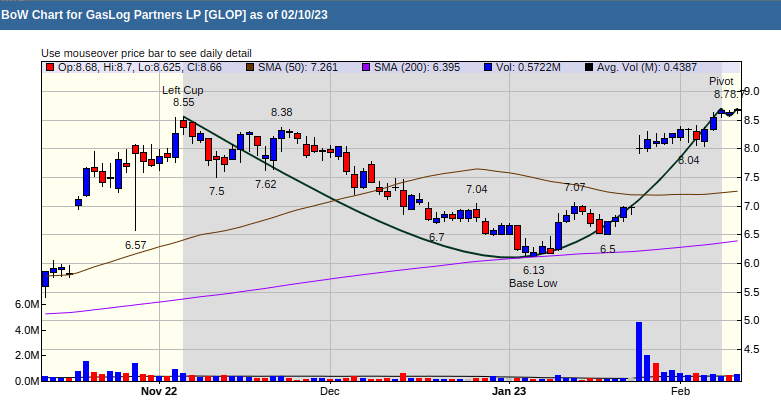The image size is (781, 411).
Task: Click the 7.62 price label
Action: pos(265,184)
